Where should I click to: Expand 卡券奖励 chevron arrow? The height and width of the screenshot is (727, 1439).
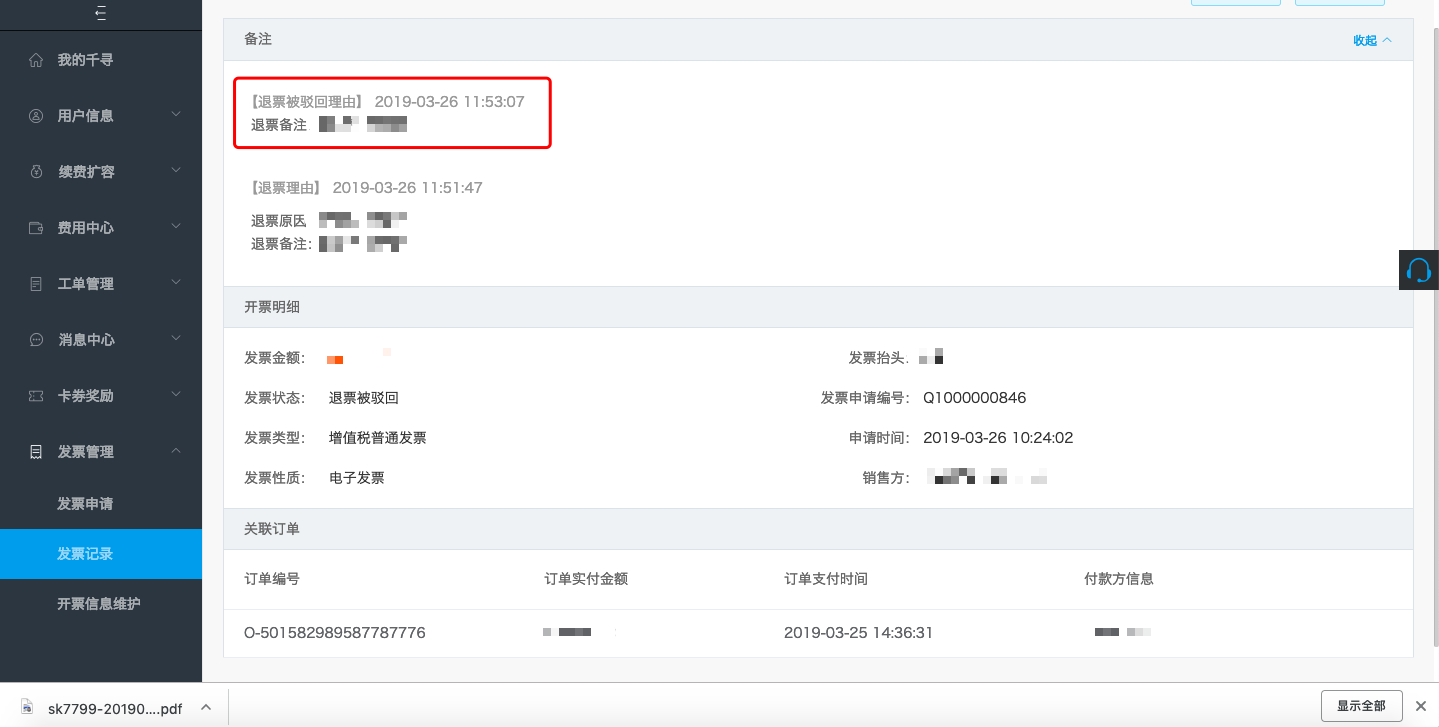coord(176,395)
